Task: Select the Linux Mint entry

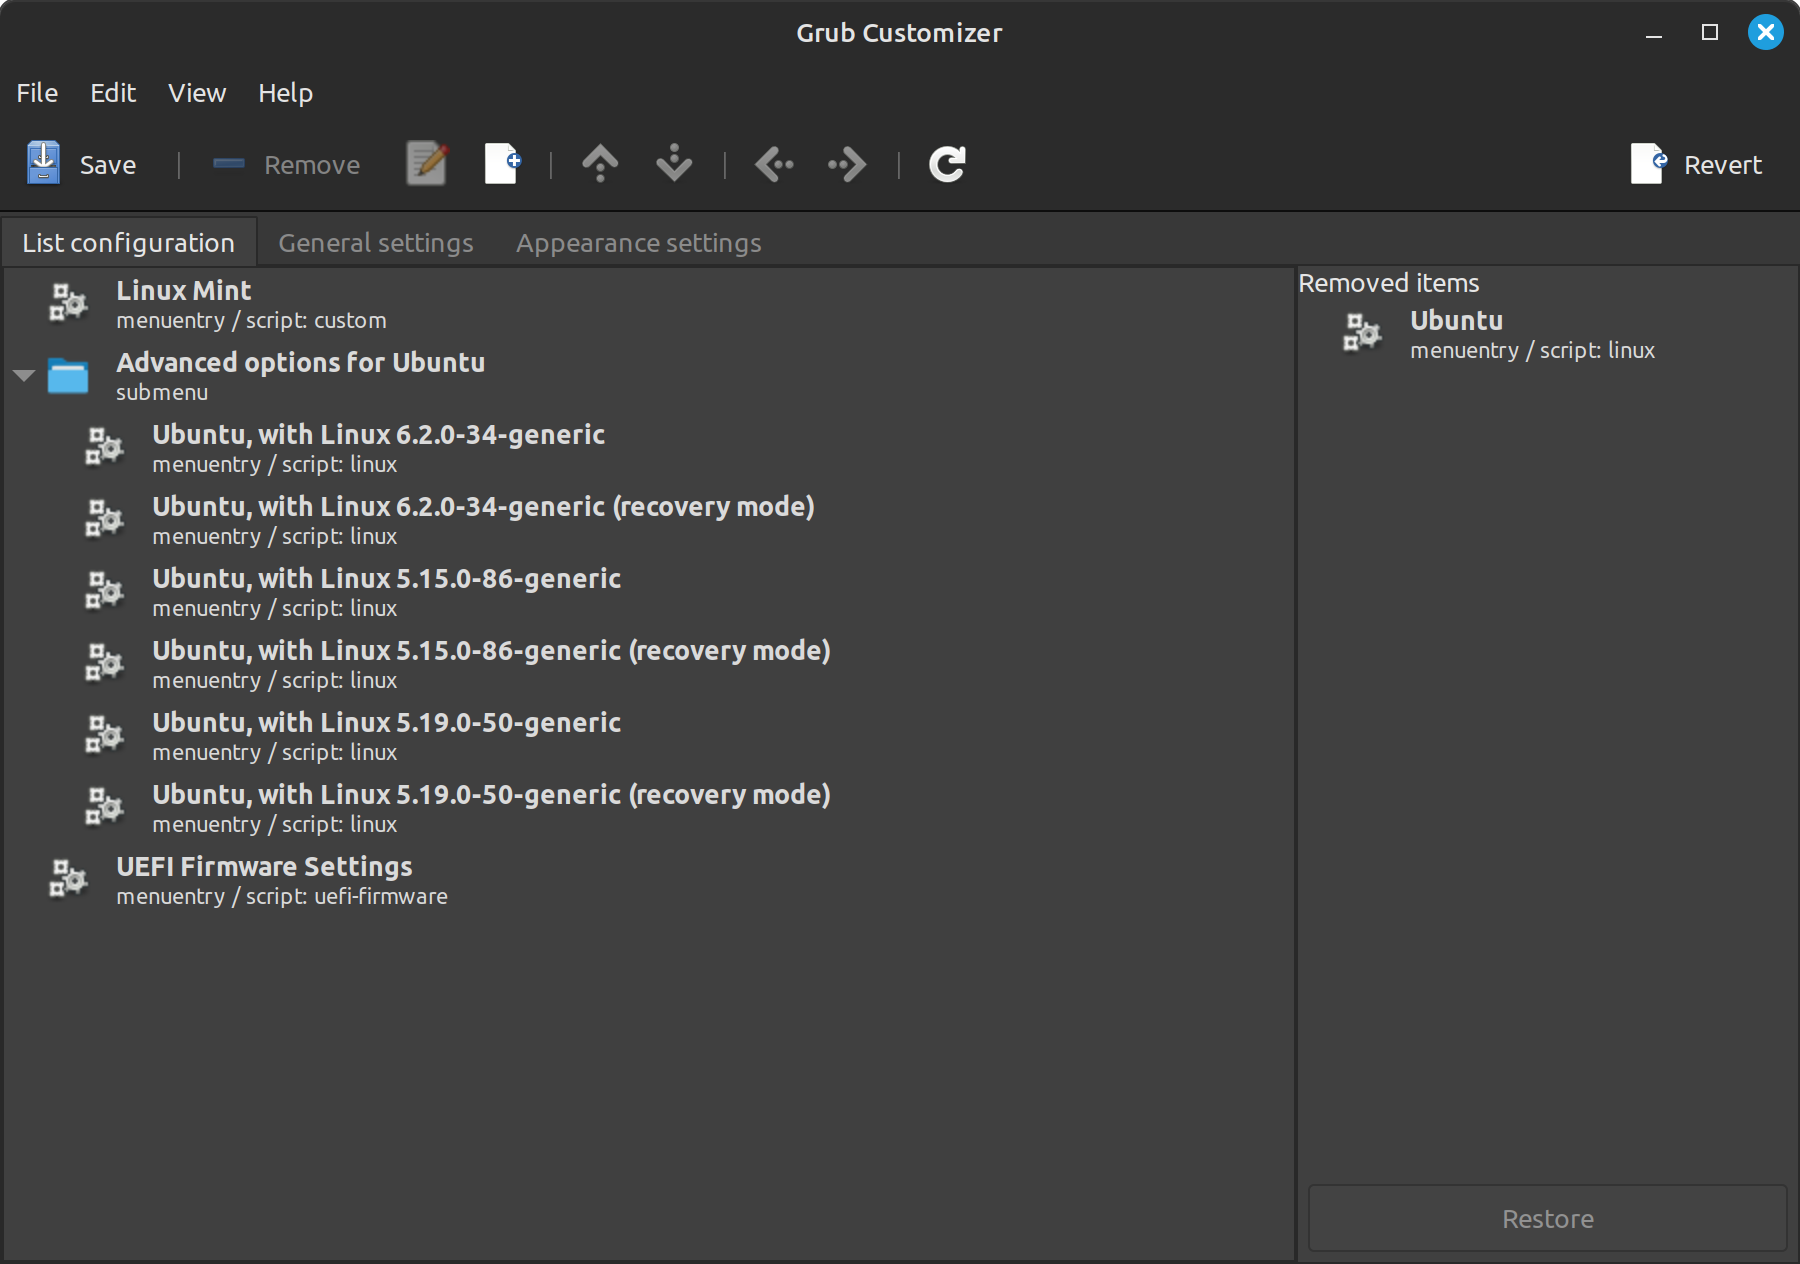Action: [648, 304]
